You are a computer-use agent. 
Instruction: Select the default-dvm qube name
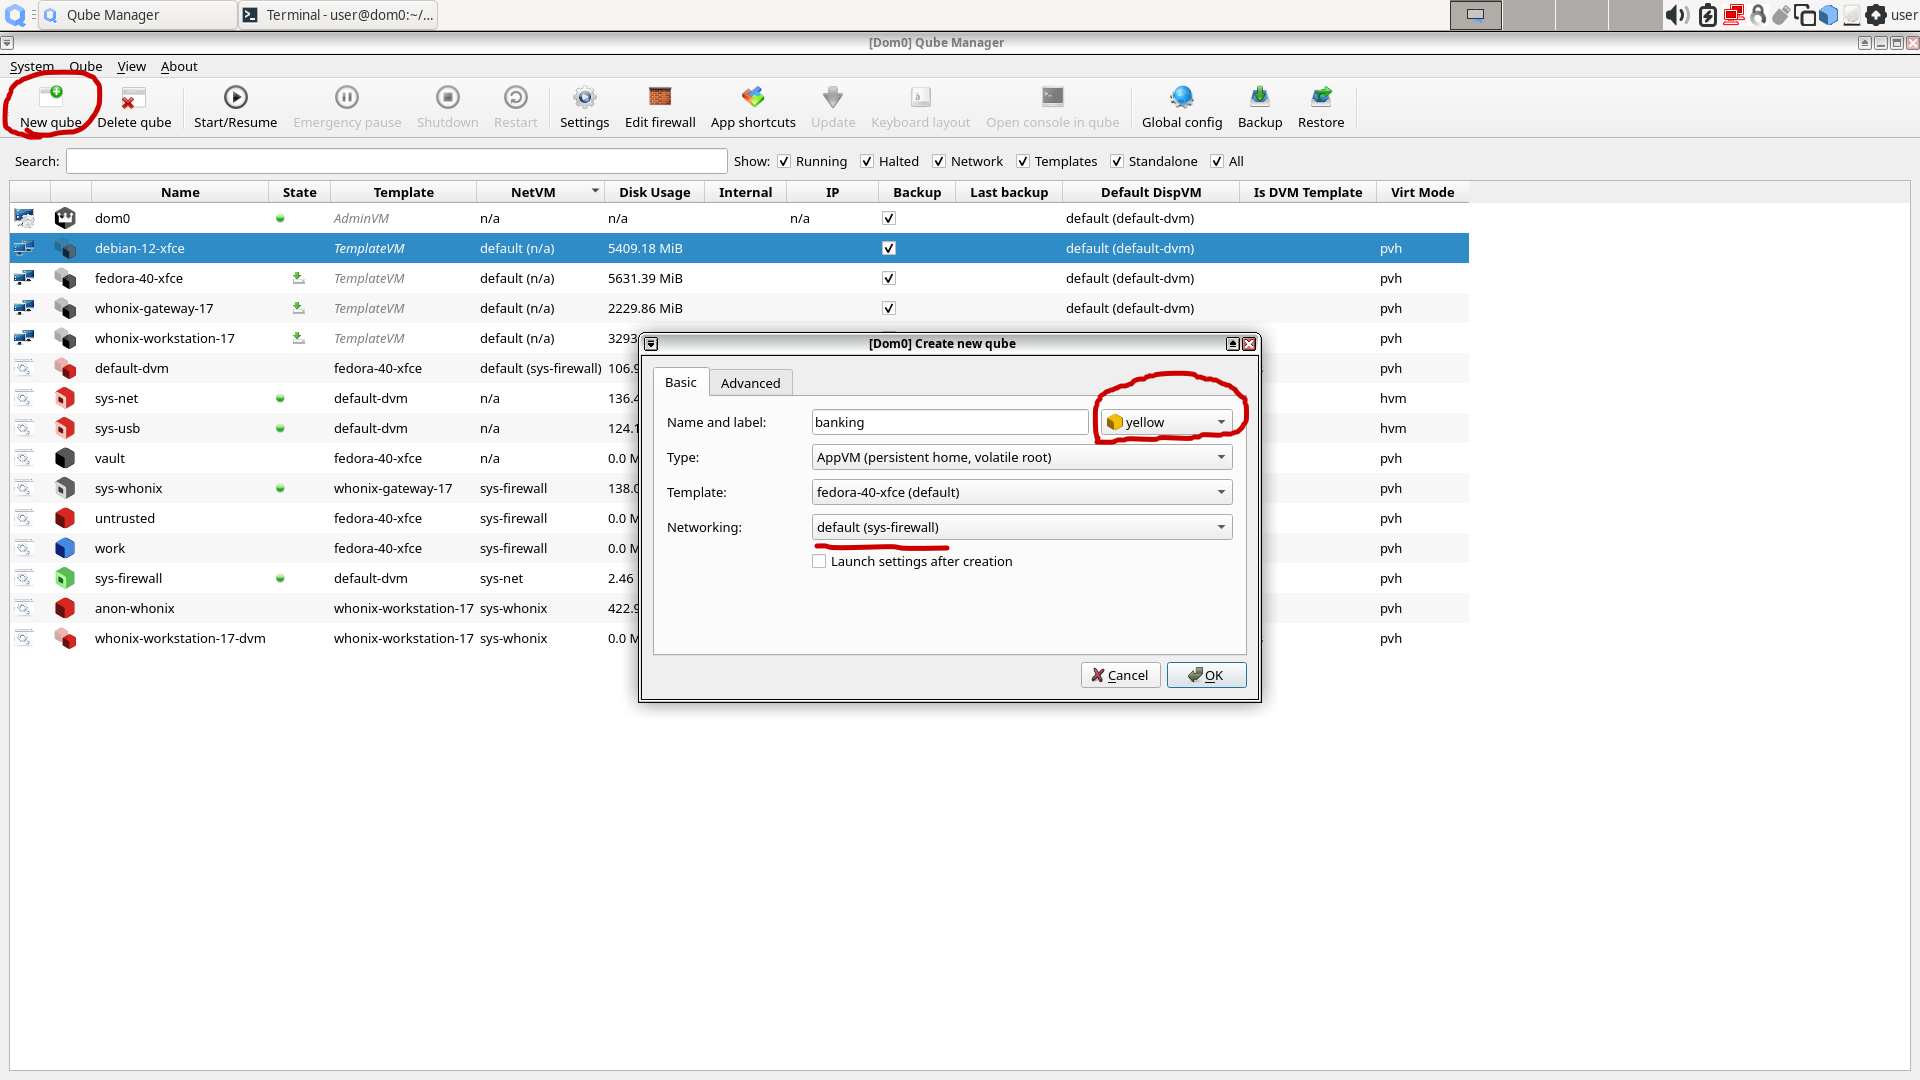click(x=132, y=368)
